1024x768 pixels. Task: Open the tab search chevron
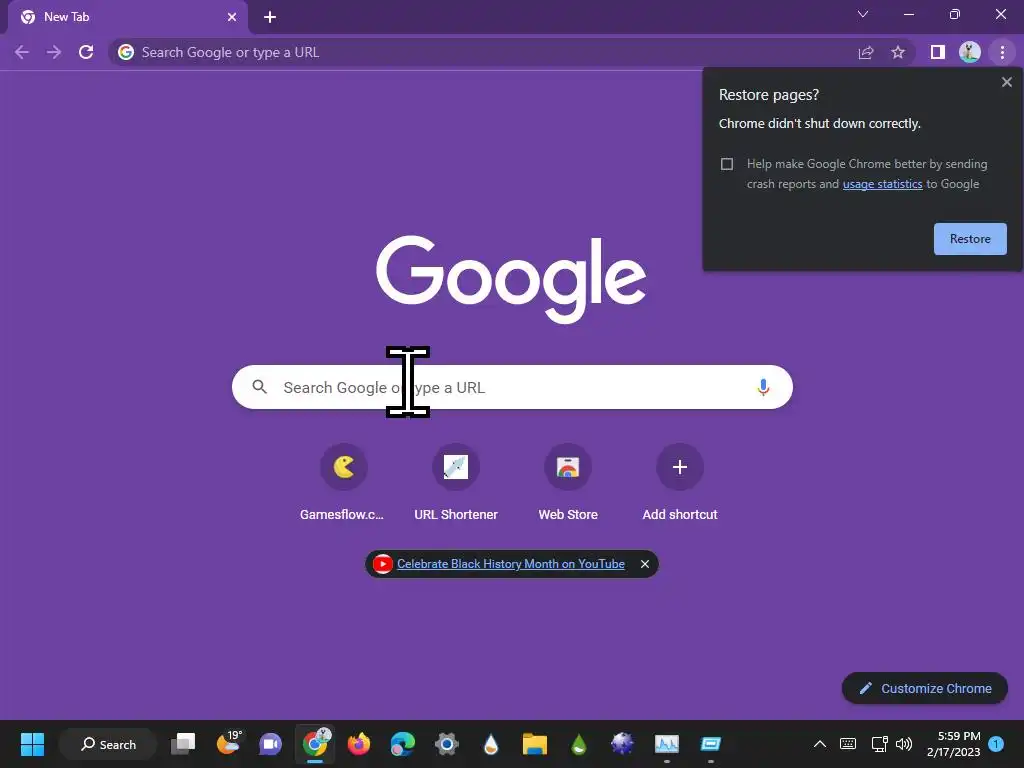863,14
